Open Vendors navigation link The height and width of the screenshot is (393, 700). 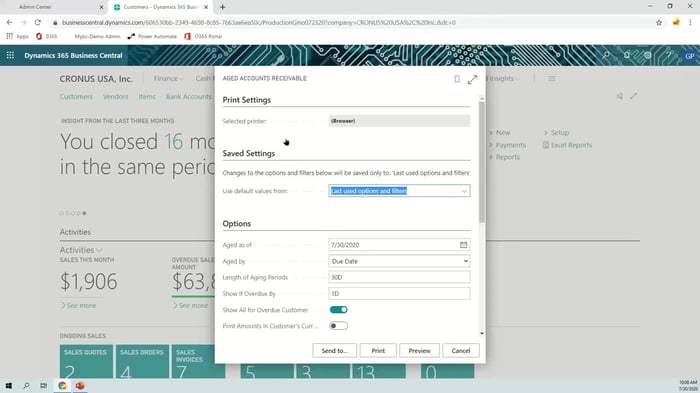[116, 96]
